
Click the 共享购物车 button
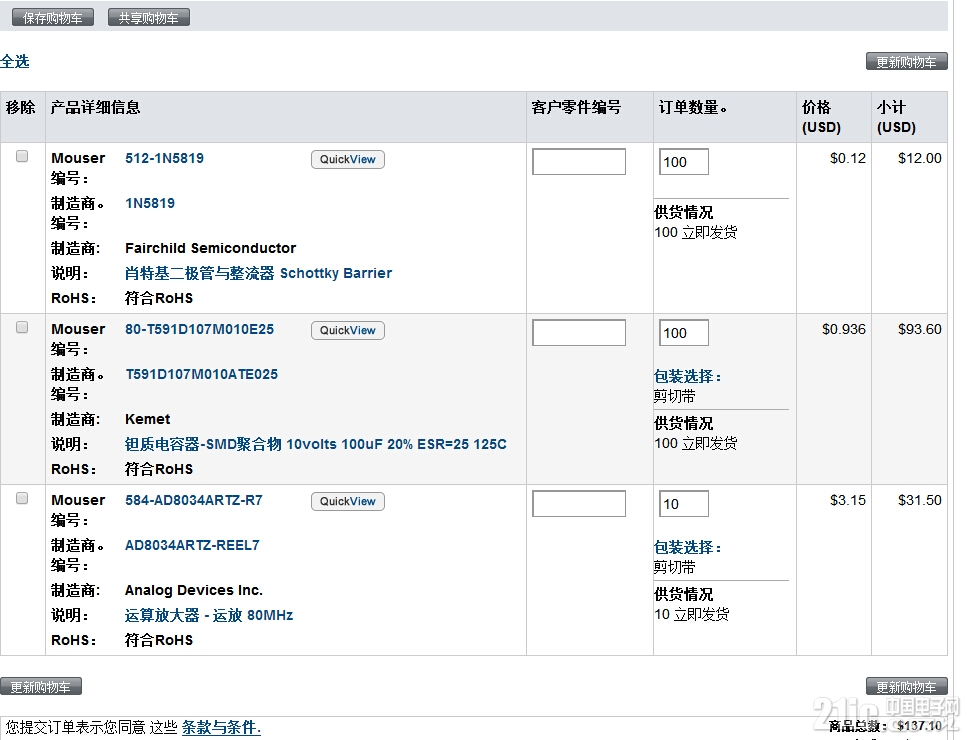tap(149, 18)
